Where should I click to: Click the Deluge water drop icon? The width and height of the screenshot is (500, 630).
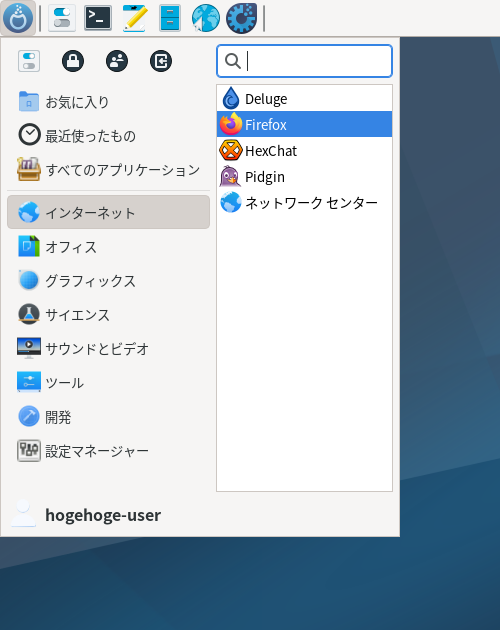(231, 98)
